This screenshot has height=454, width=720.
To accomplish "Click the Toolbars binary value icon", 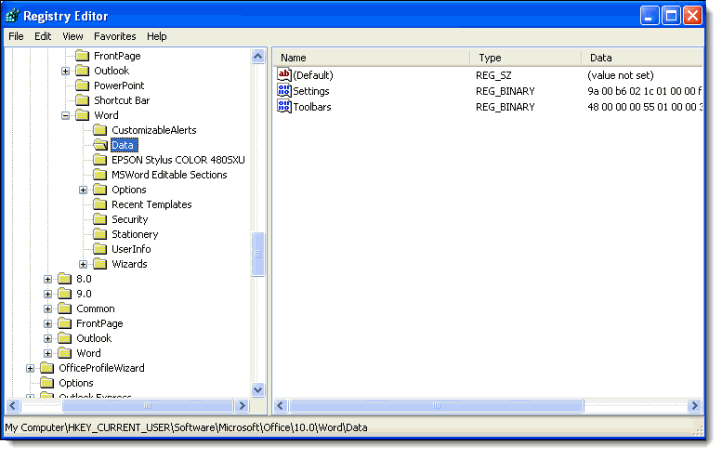I will 284,106.
